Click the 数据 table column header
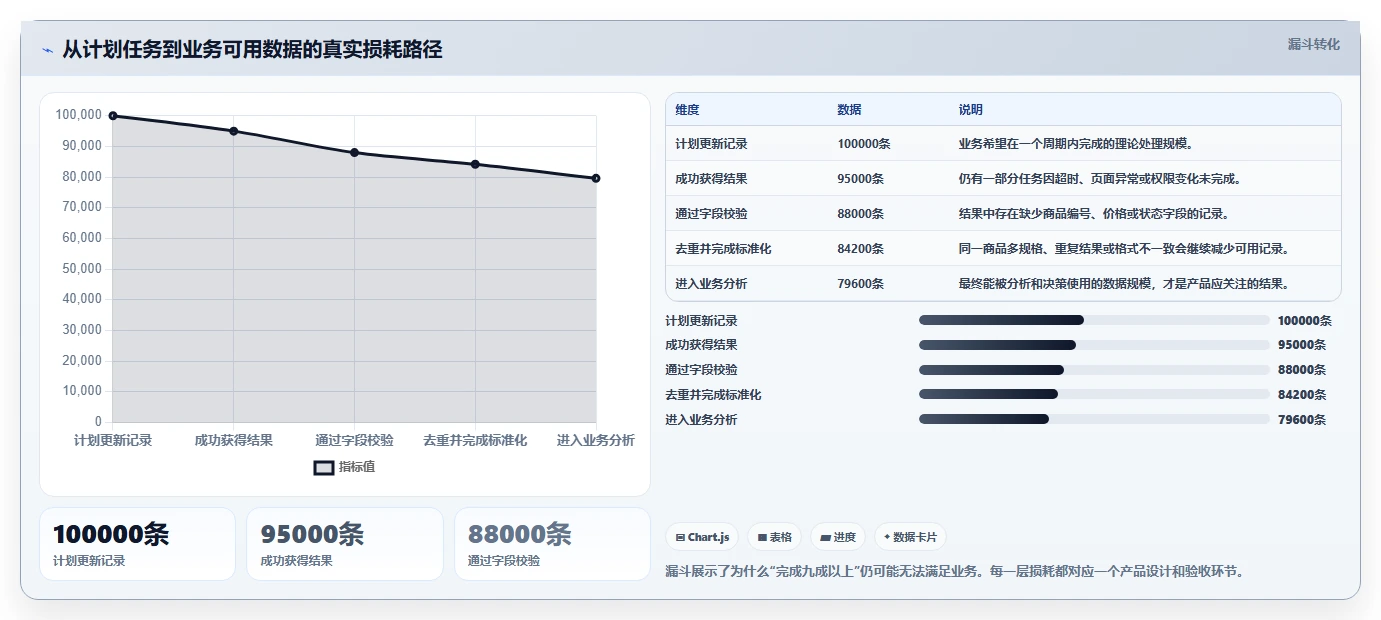 pos(850,110)
